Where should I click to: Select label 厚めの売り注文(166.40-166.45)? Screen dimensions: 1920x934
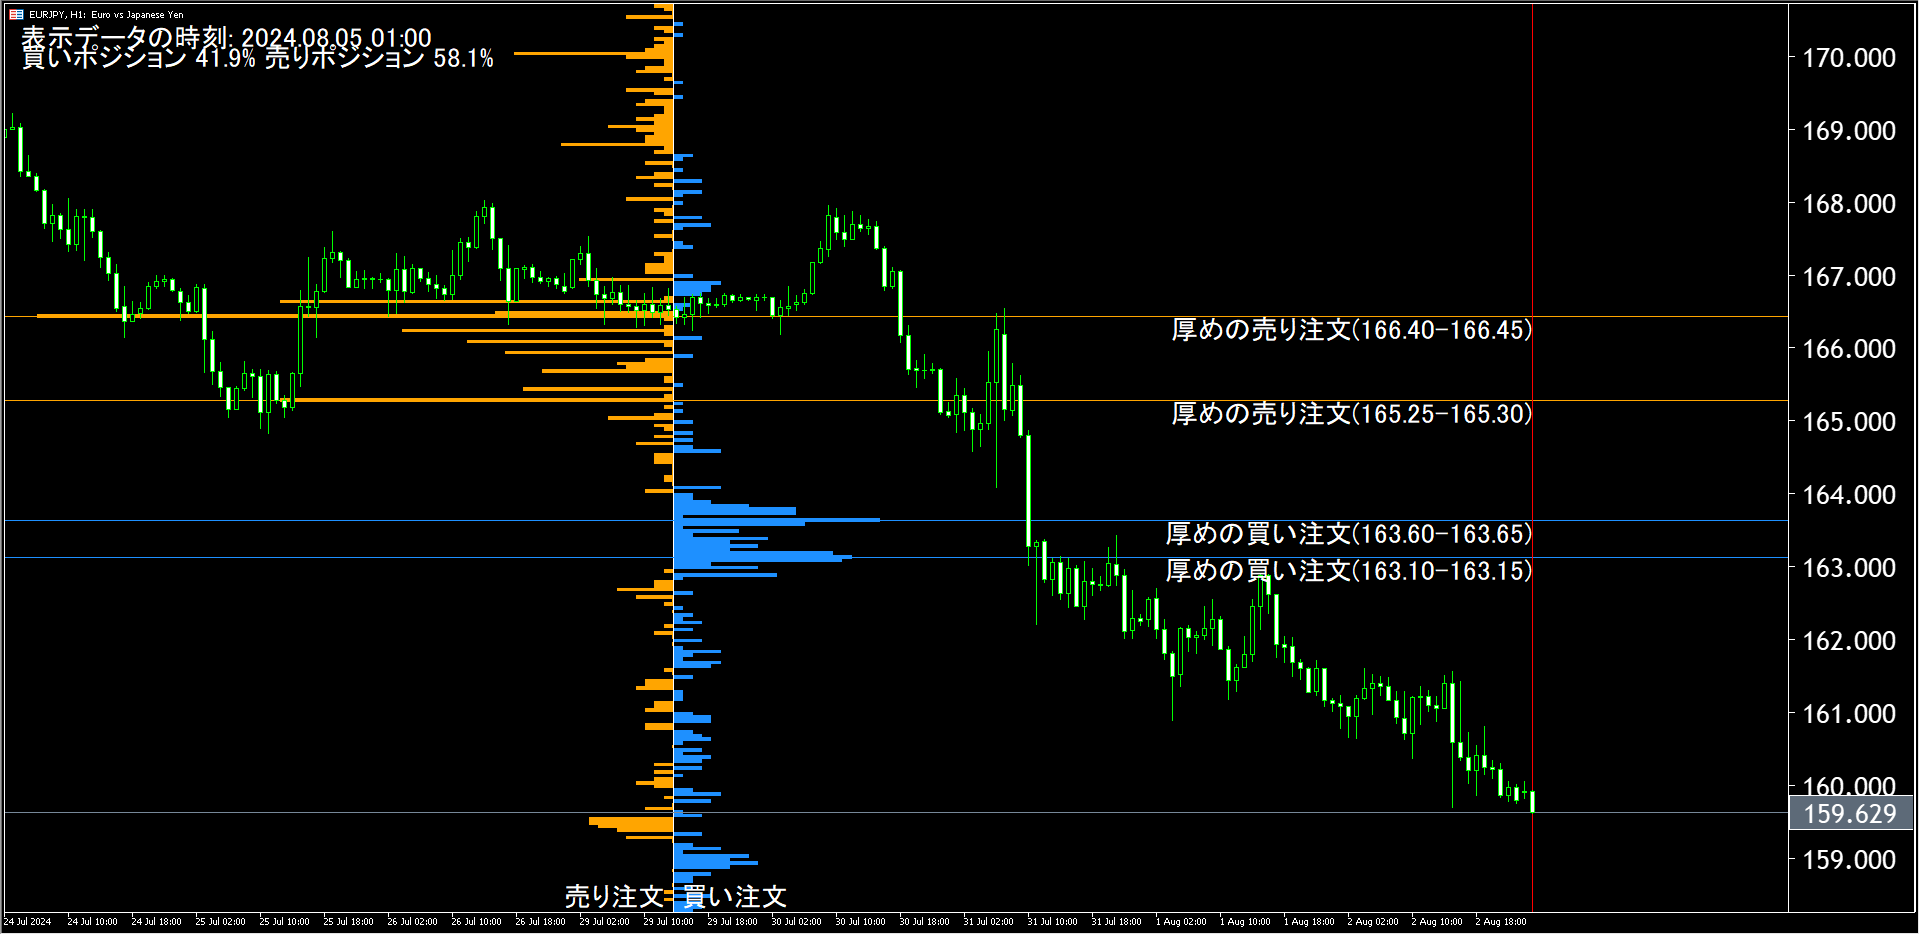point(1351,330)
